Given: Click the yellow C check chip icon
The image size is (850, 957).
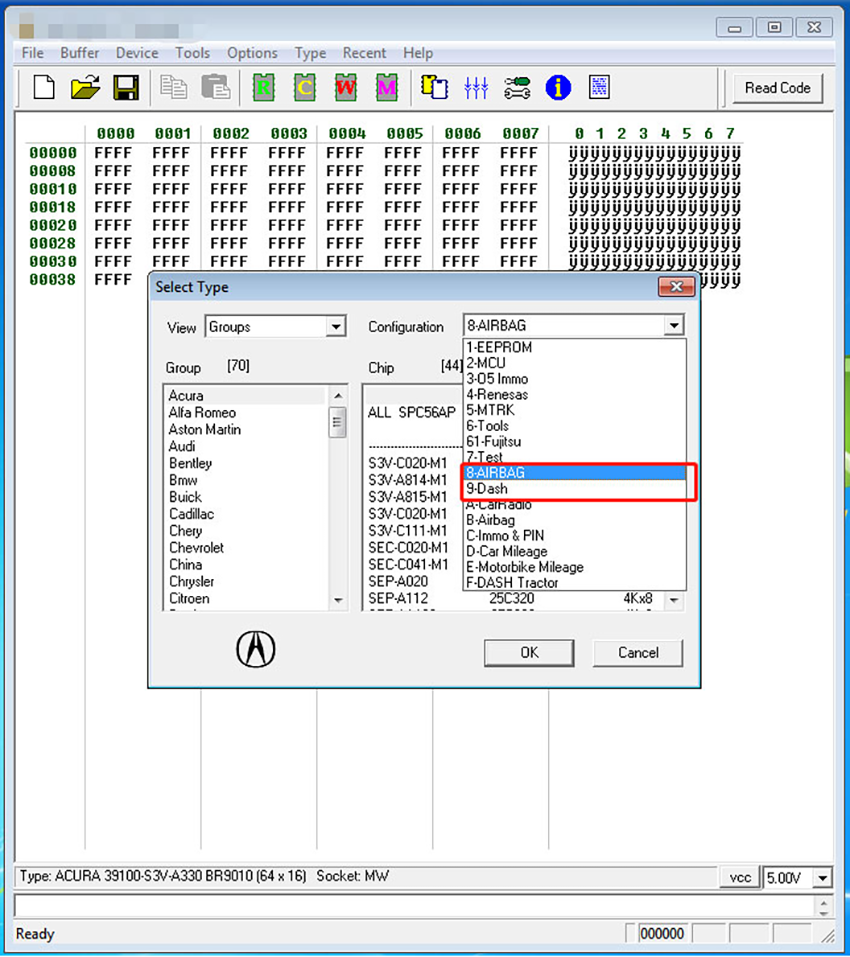Looking at the screenshot, I should pyautogui.click(x=305, y=87).
